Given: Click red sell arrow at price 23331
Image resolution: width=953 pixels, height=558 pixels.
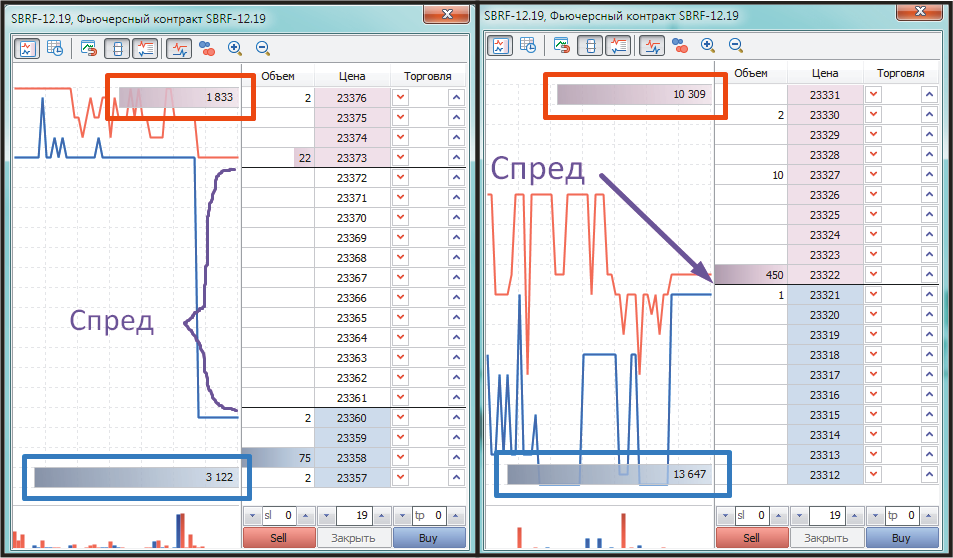Looking at the screenshot, I should tap(873, 94).
